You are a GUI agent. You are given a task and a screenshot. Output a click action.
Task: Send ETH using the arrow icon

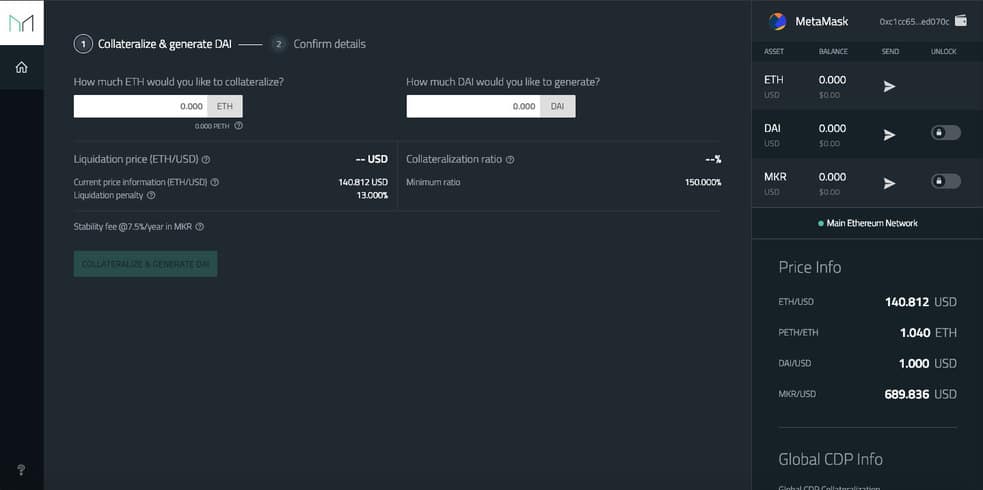click(x=889, y=86)
